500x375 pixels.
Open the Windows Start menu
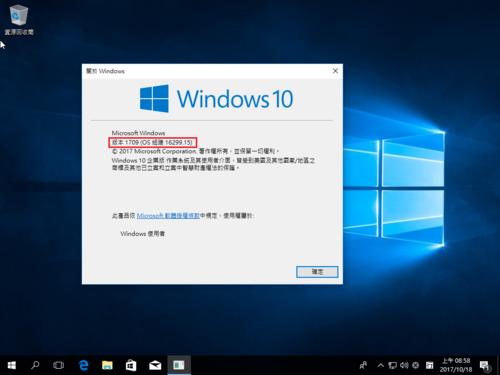(12, 365)
